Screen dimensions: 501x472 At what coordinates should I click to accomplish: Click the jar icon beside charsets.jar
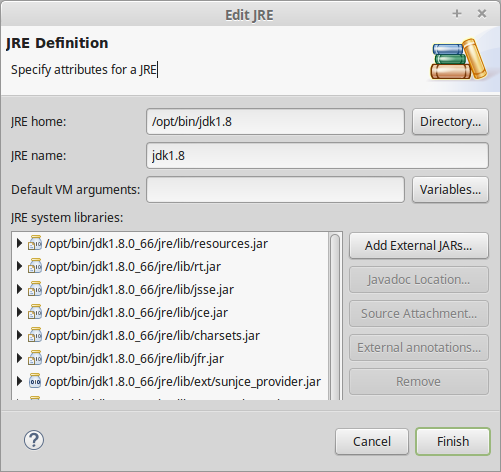tap(35, 335)
